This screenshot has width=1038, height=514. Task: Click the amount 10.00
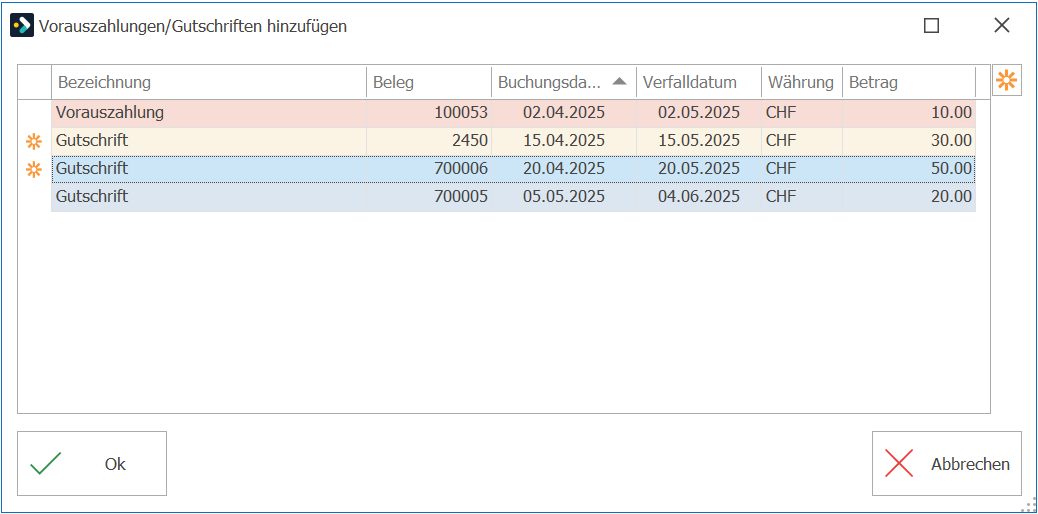pos(951,113)
